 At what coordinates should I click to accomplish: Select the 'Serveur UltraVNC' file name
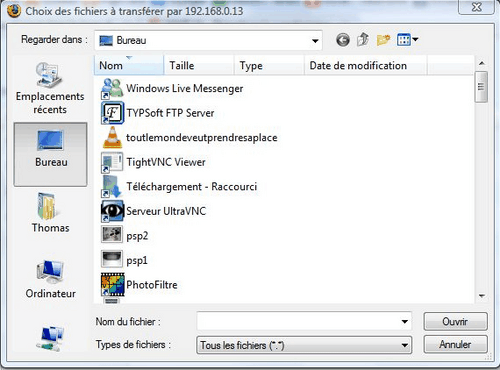[x=166, y=211]
